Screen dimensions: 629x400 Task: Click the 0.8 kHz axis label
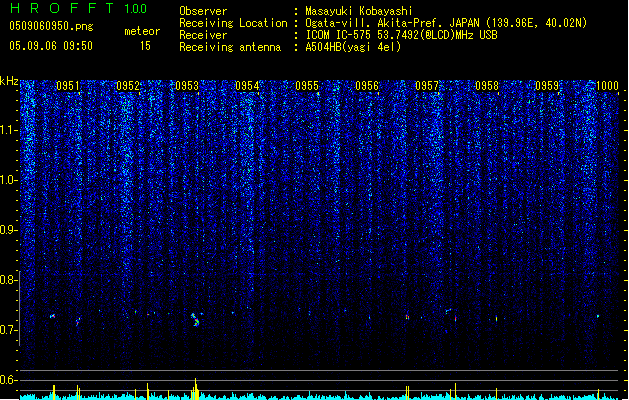pyautogui.click(x=9, y=280)
